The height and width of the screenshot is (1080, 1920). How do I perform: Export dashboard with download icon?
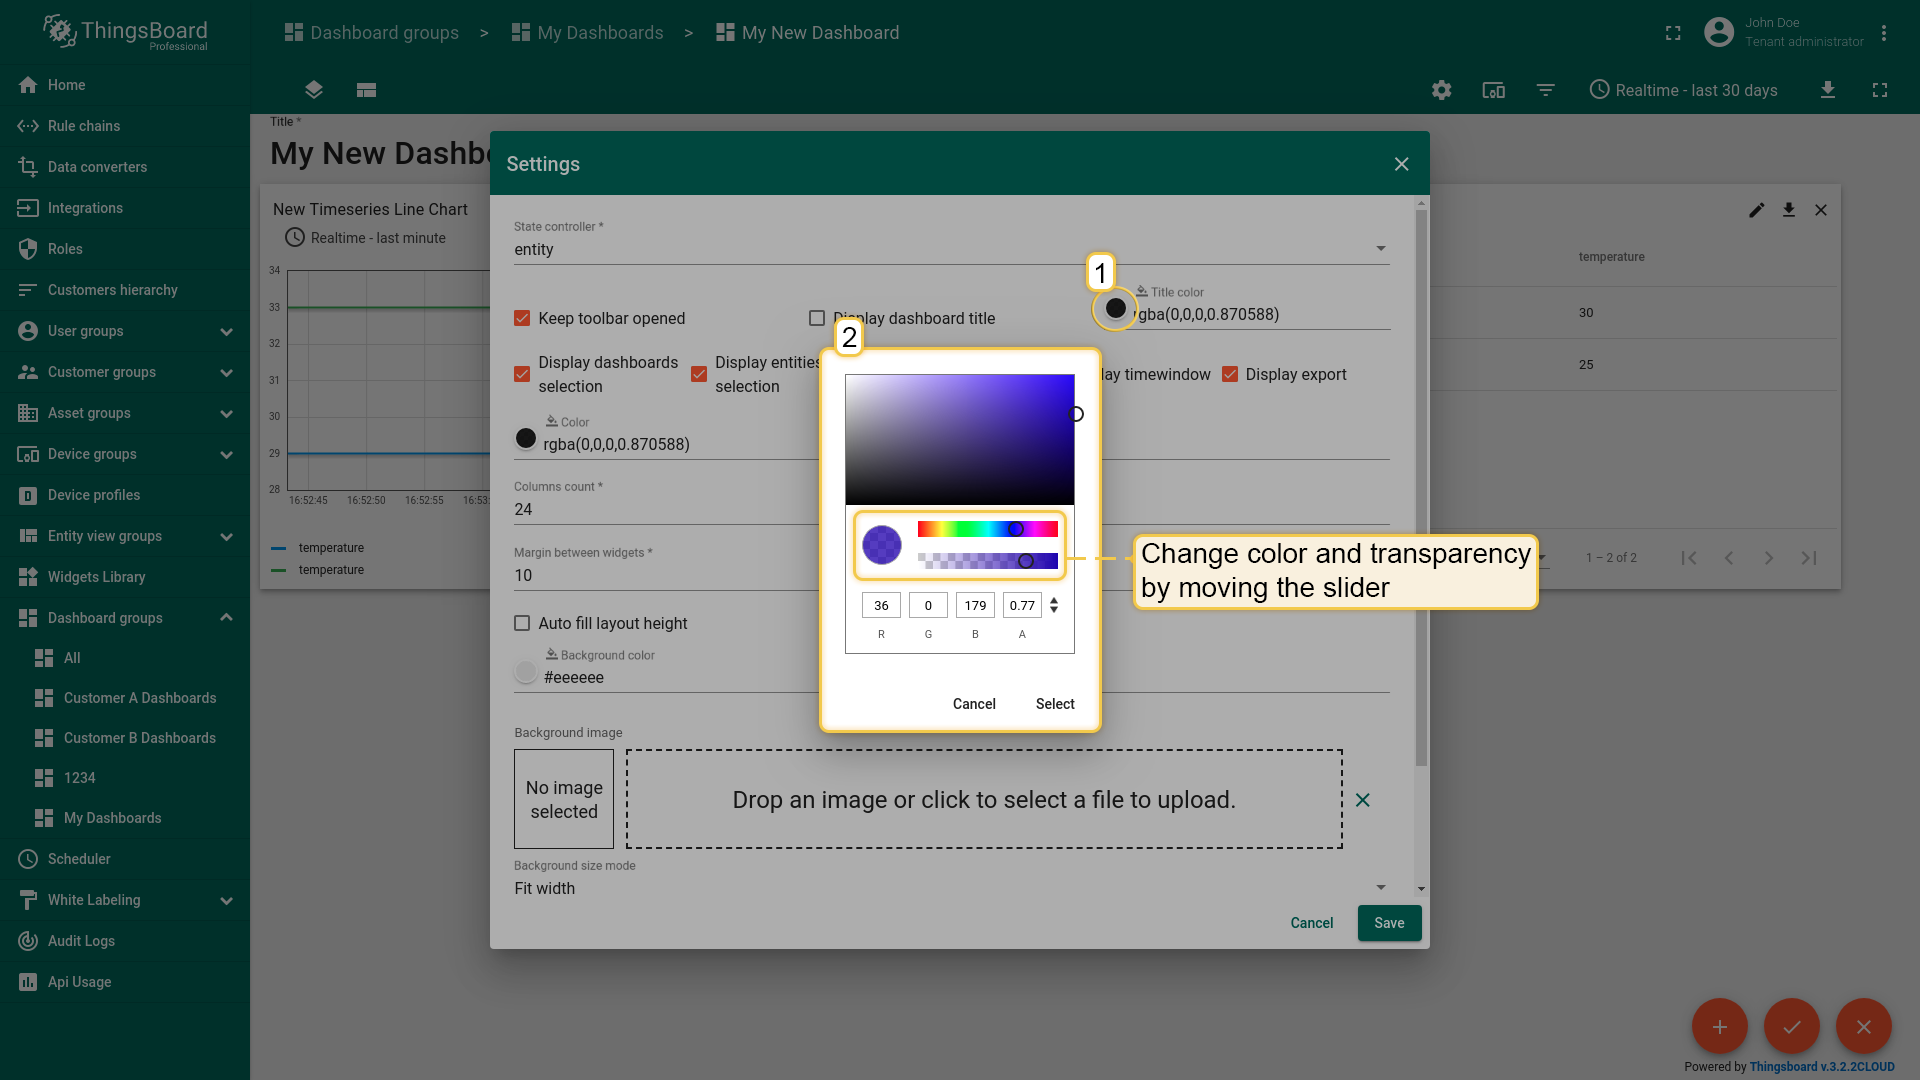(x=1827, y=90)
